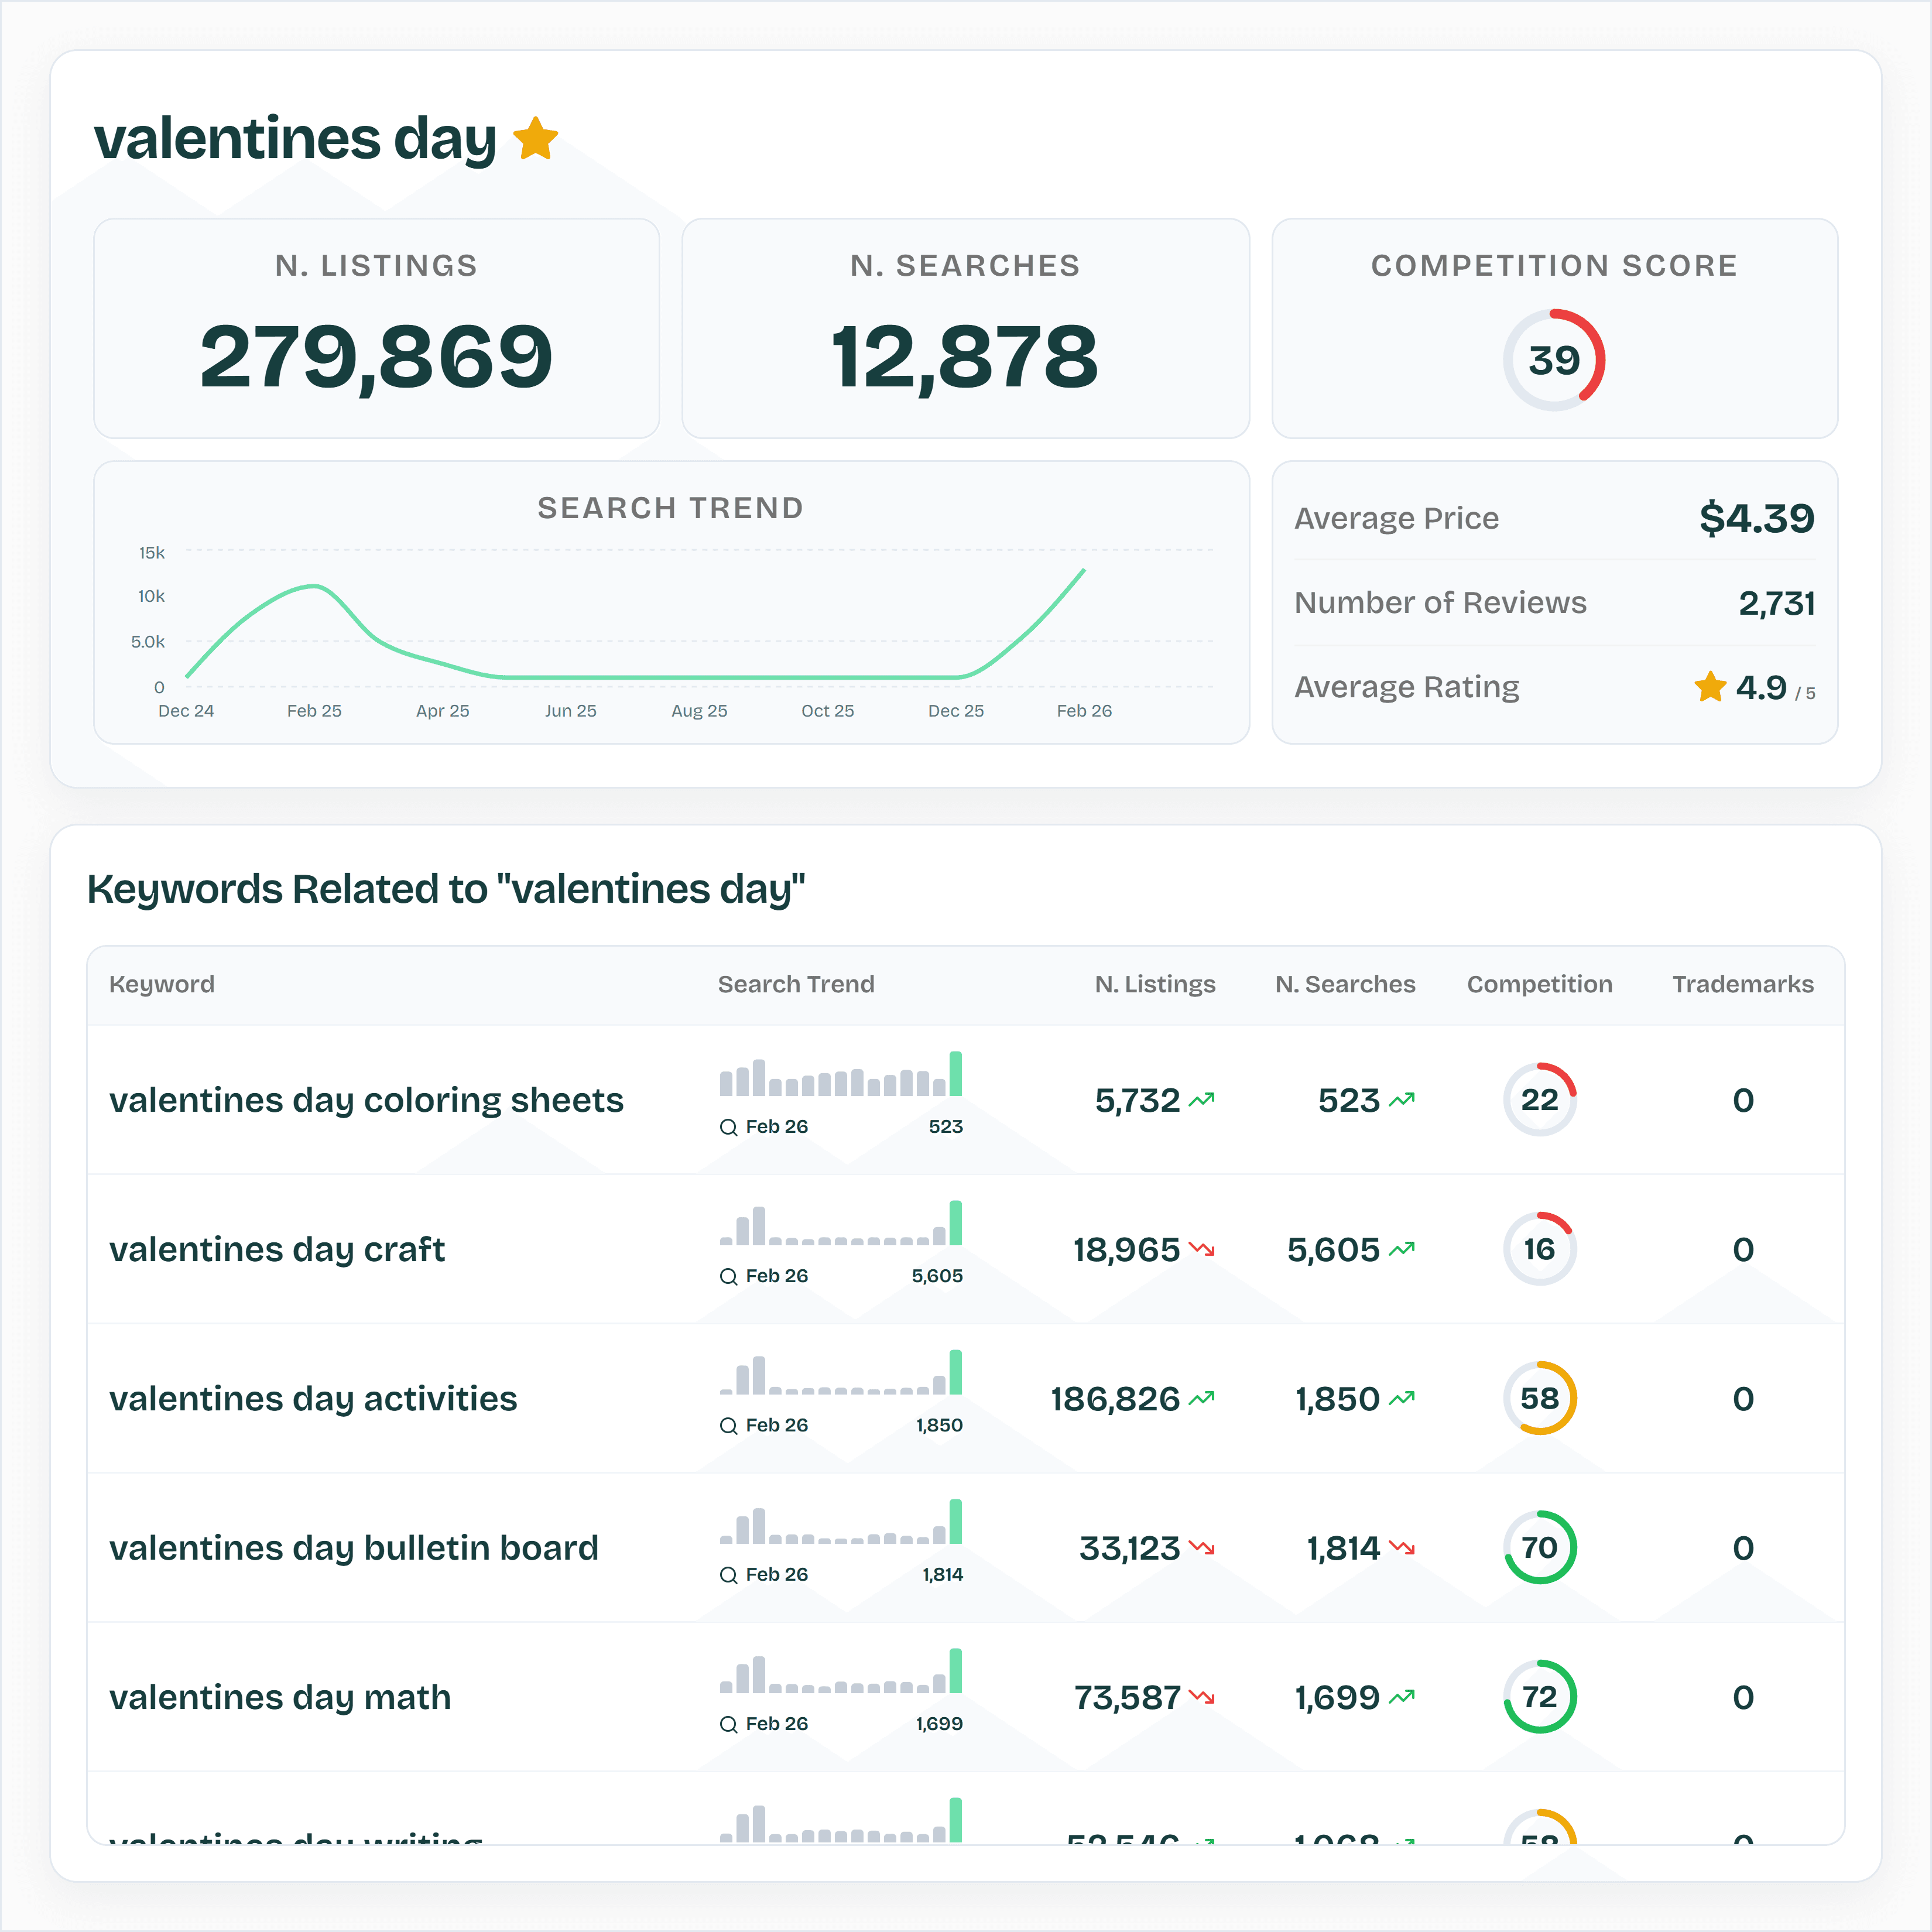Sort by the N. Listings column header

(1155, 984)
